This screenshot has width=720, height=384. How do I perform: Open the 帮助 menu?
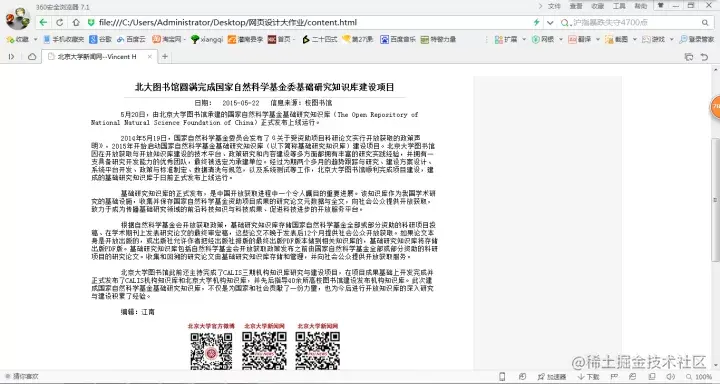point(641,6)
